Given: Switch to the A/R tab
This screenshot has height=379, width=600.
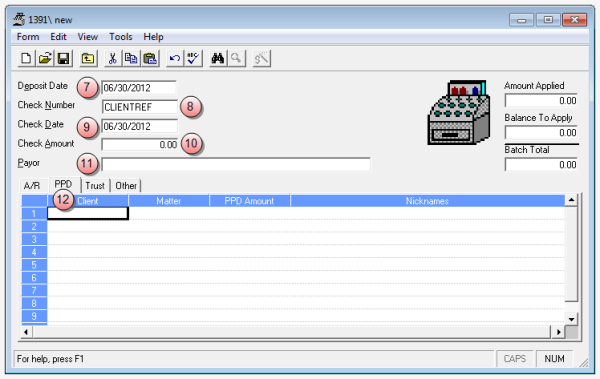Looking at the screenshot, I should pyautogui.click(x=32, y=186).
